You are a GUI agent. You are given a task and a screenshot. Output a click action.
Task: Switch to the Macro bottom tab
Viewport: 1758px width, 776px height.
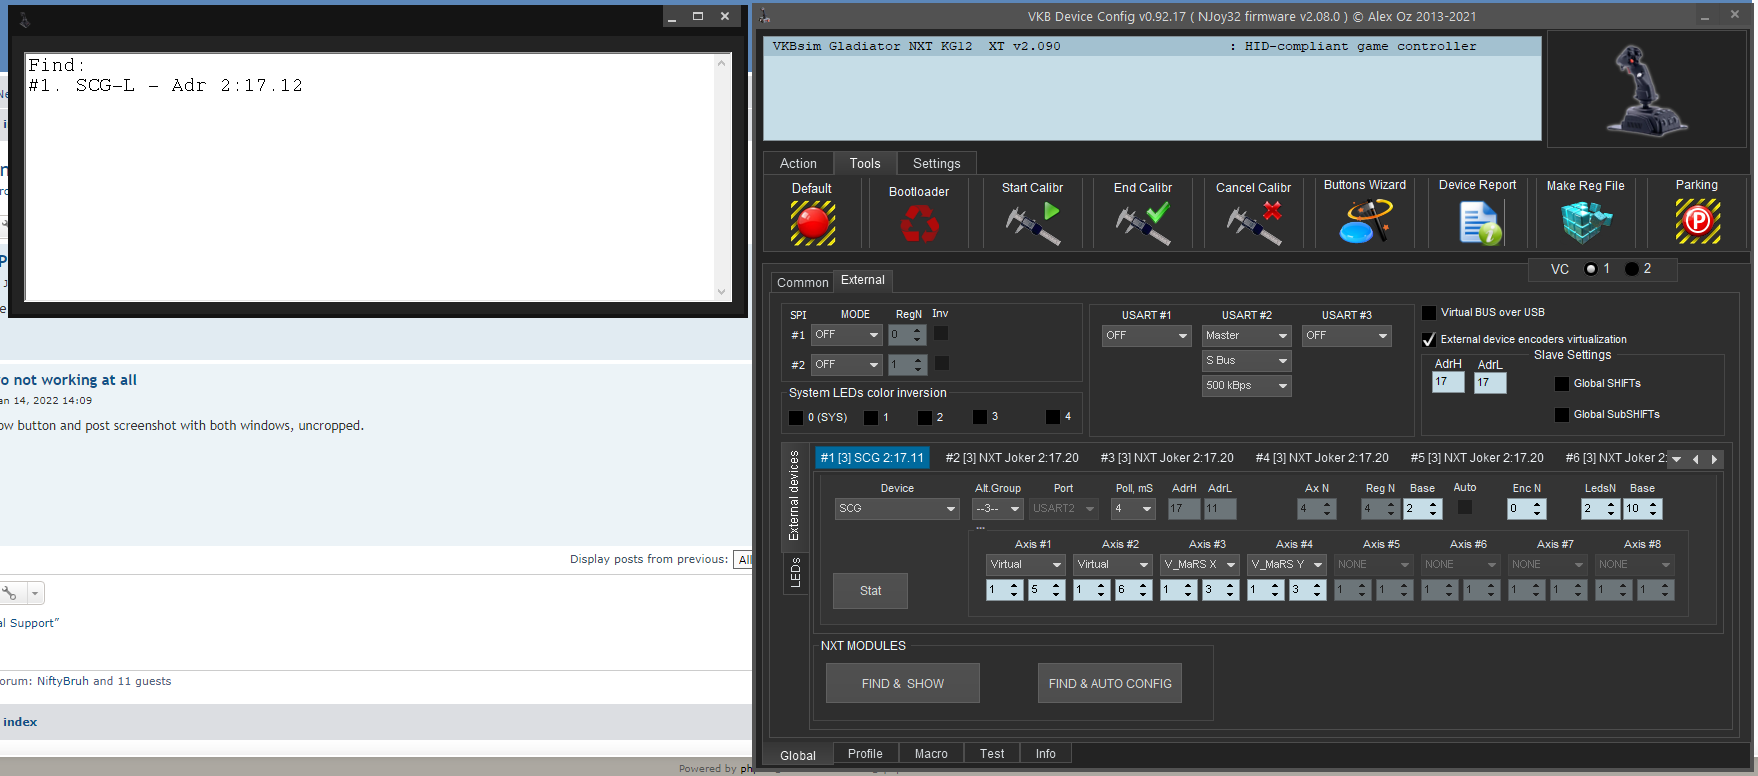click(931, 754)
